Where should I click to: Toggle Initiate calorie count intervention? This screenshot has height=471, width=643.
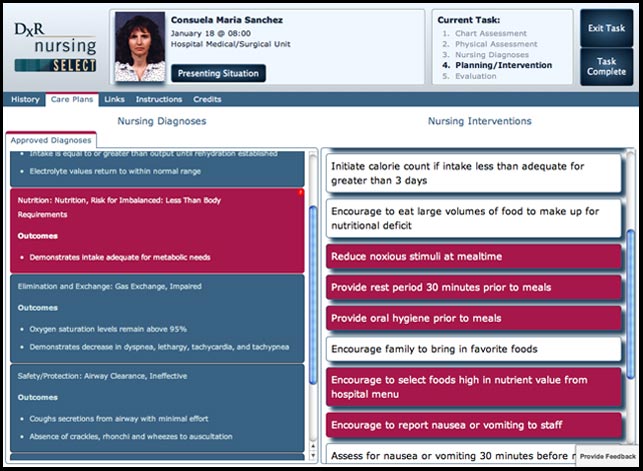point(474,173)
